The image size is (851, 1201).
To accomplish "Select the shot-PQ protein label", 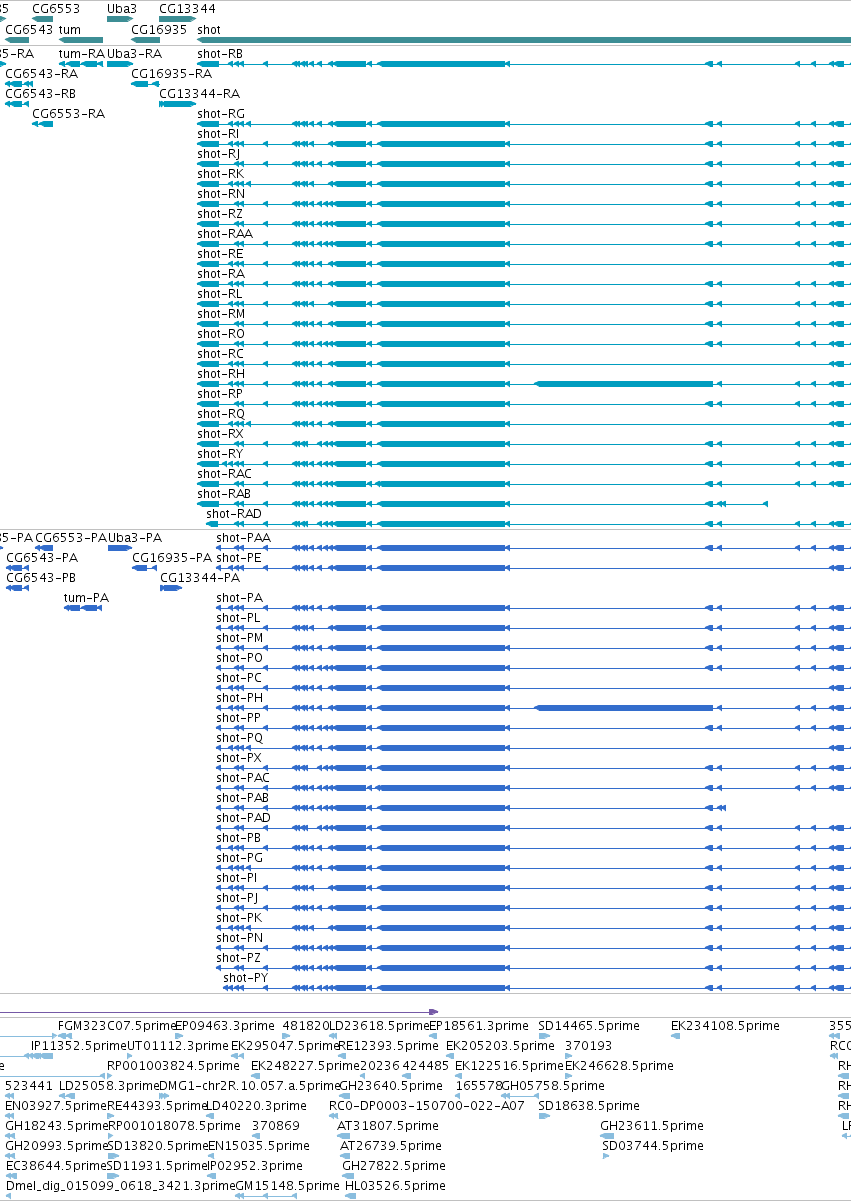I will 240,737.
